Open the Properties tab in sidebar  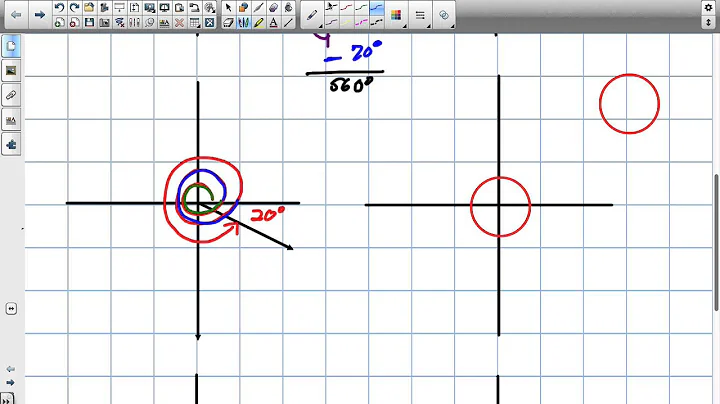coord(11,120)
